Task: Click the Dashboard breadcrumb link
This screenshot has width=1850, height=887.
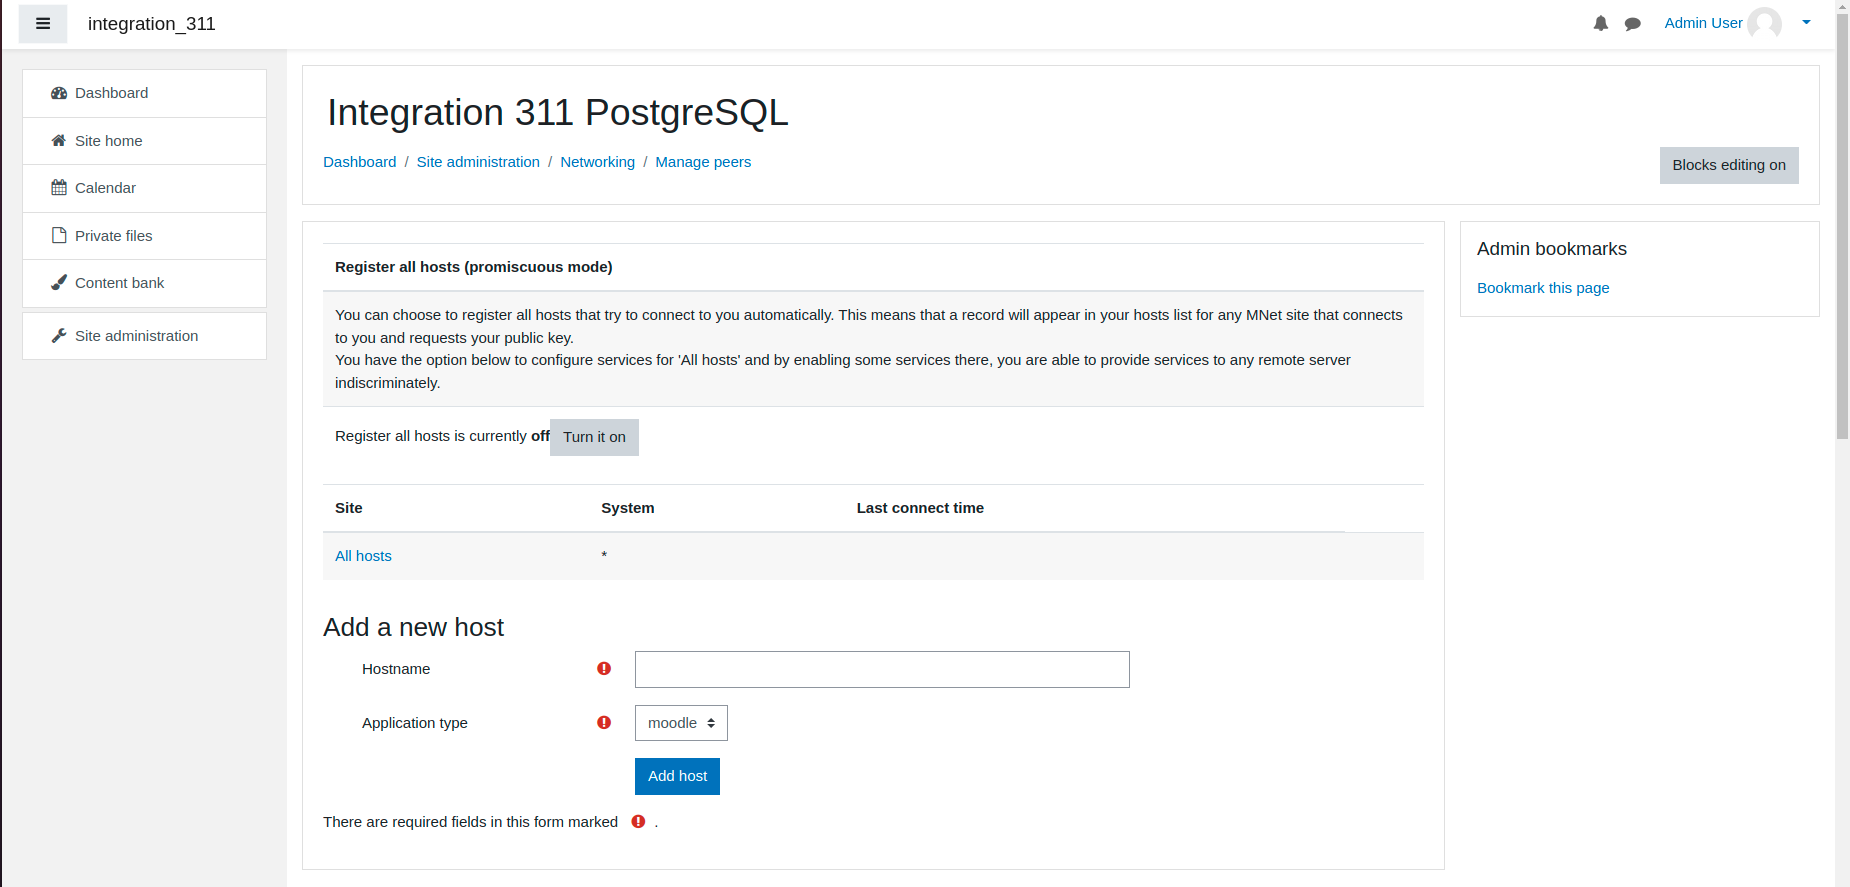Action: coord(359,162)
